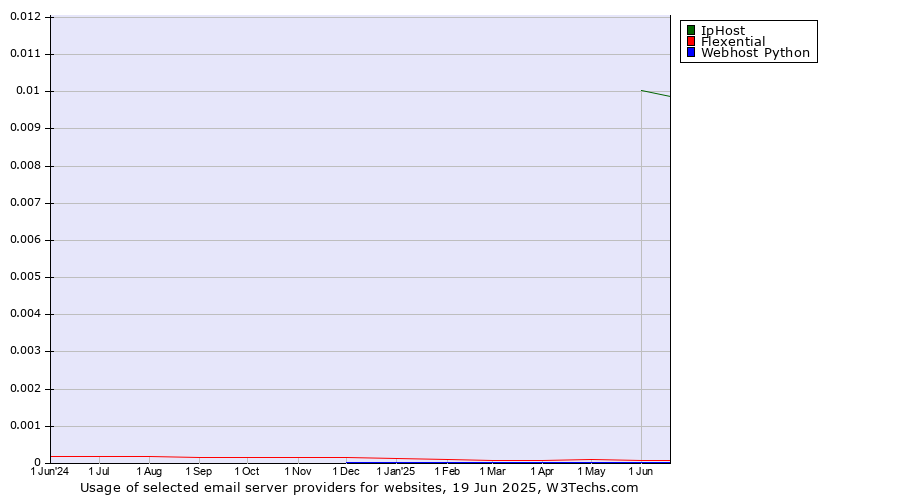Viewport: 900px width, 500px height.
Task: Click the 1 Mar x-axis label
Action: (x=492, y=471)
